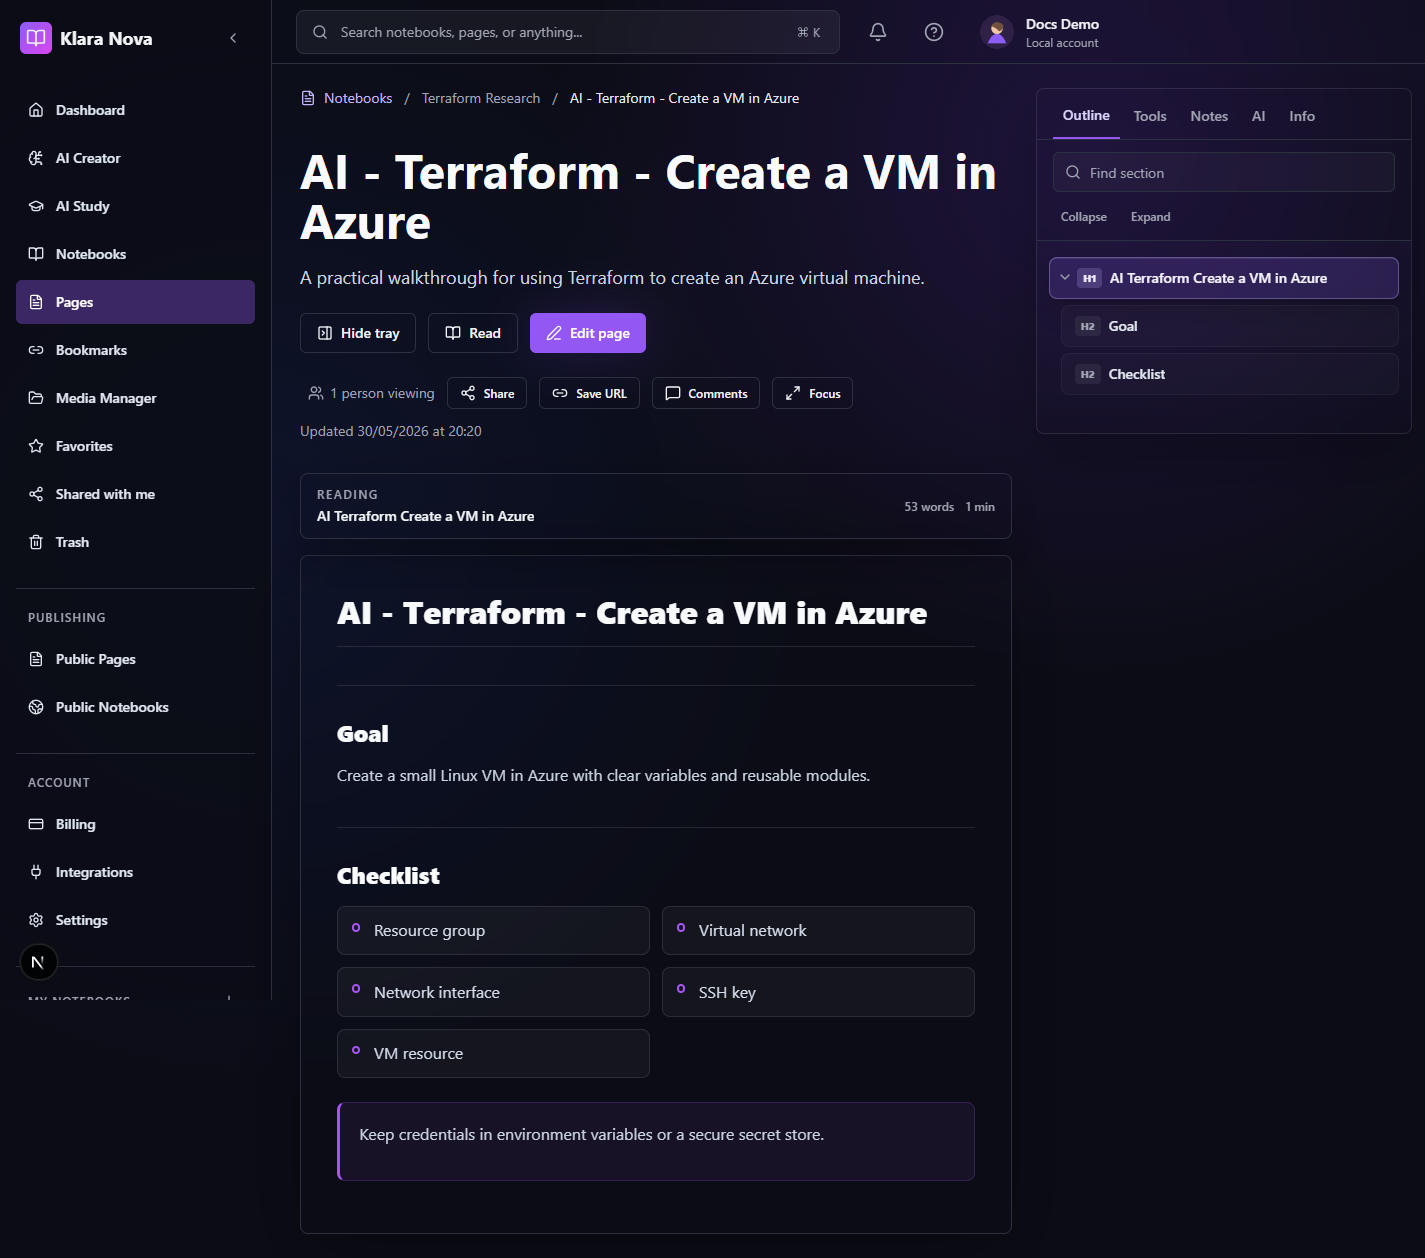Click the Public Pages document icon
The width and height of the screenshot is (1425, 1258).
tap(36, 659)
